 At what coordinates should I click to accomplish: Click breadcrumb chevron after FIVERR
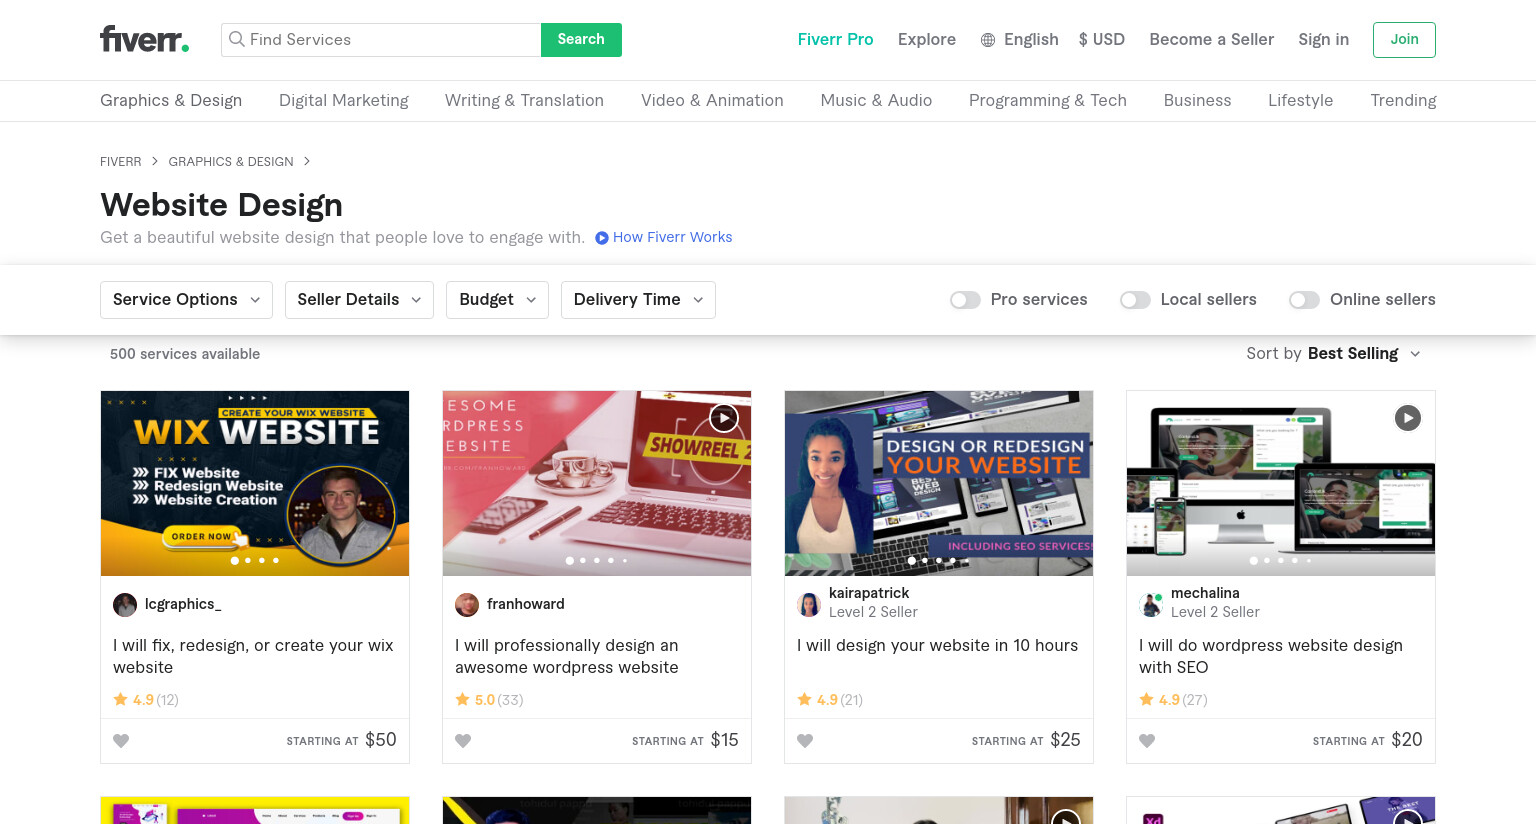tap(155, 161)
